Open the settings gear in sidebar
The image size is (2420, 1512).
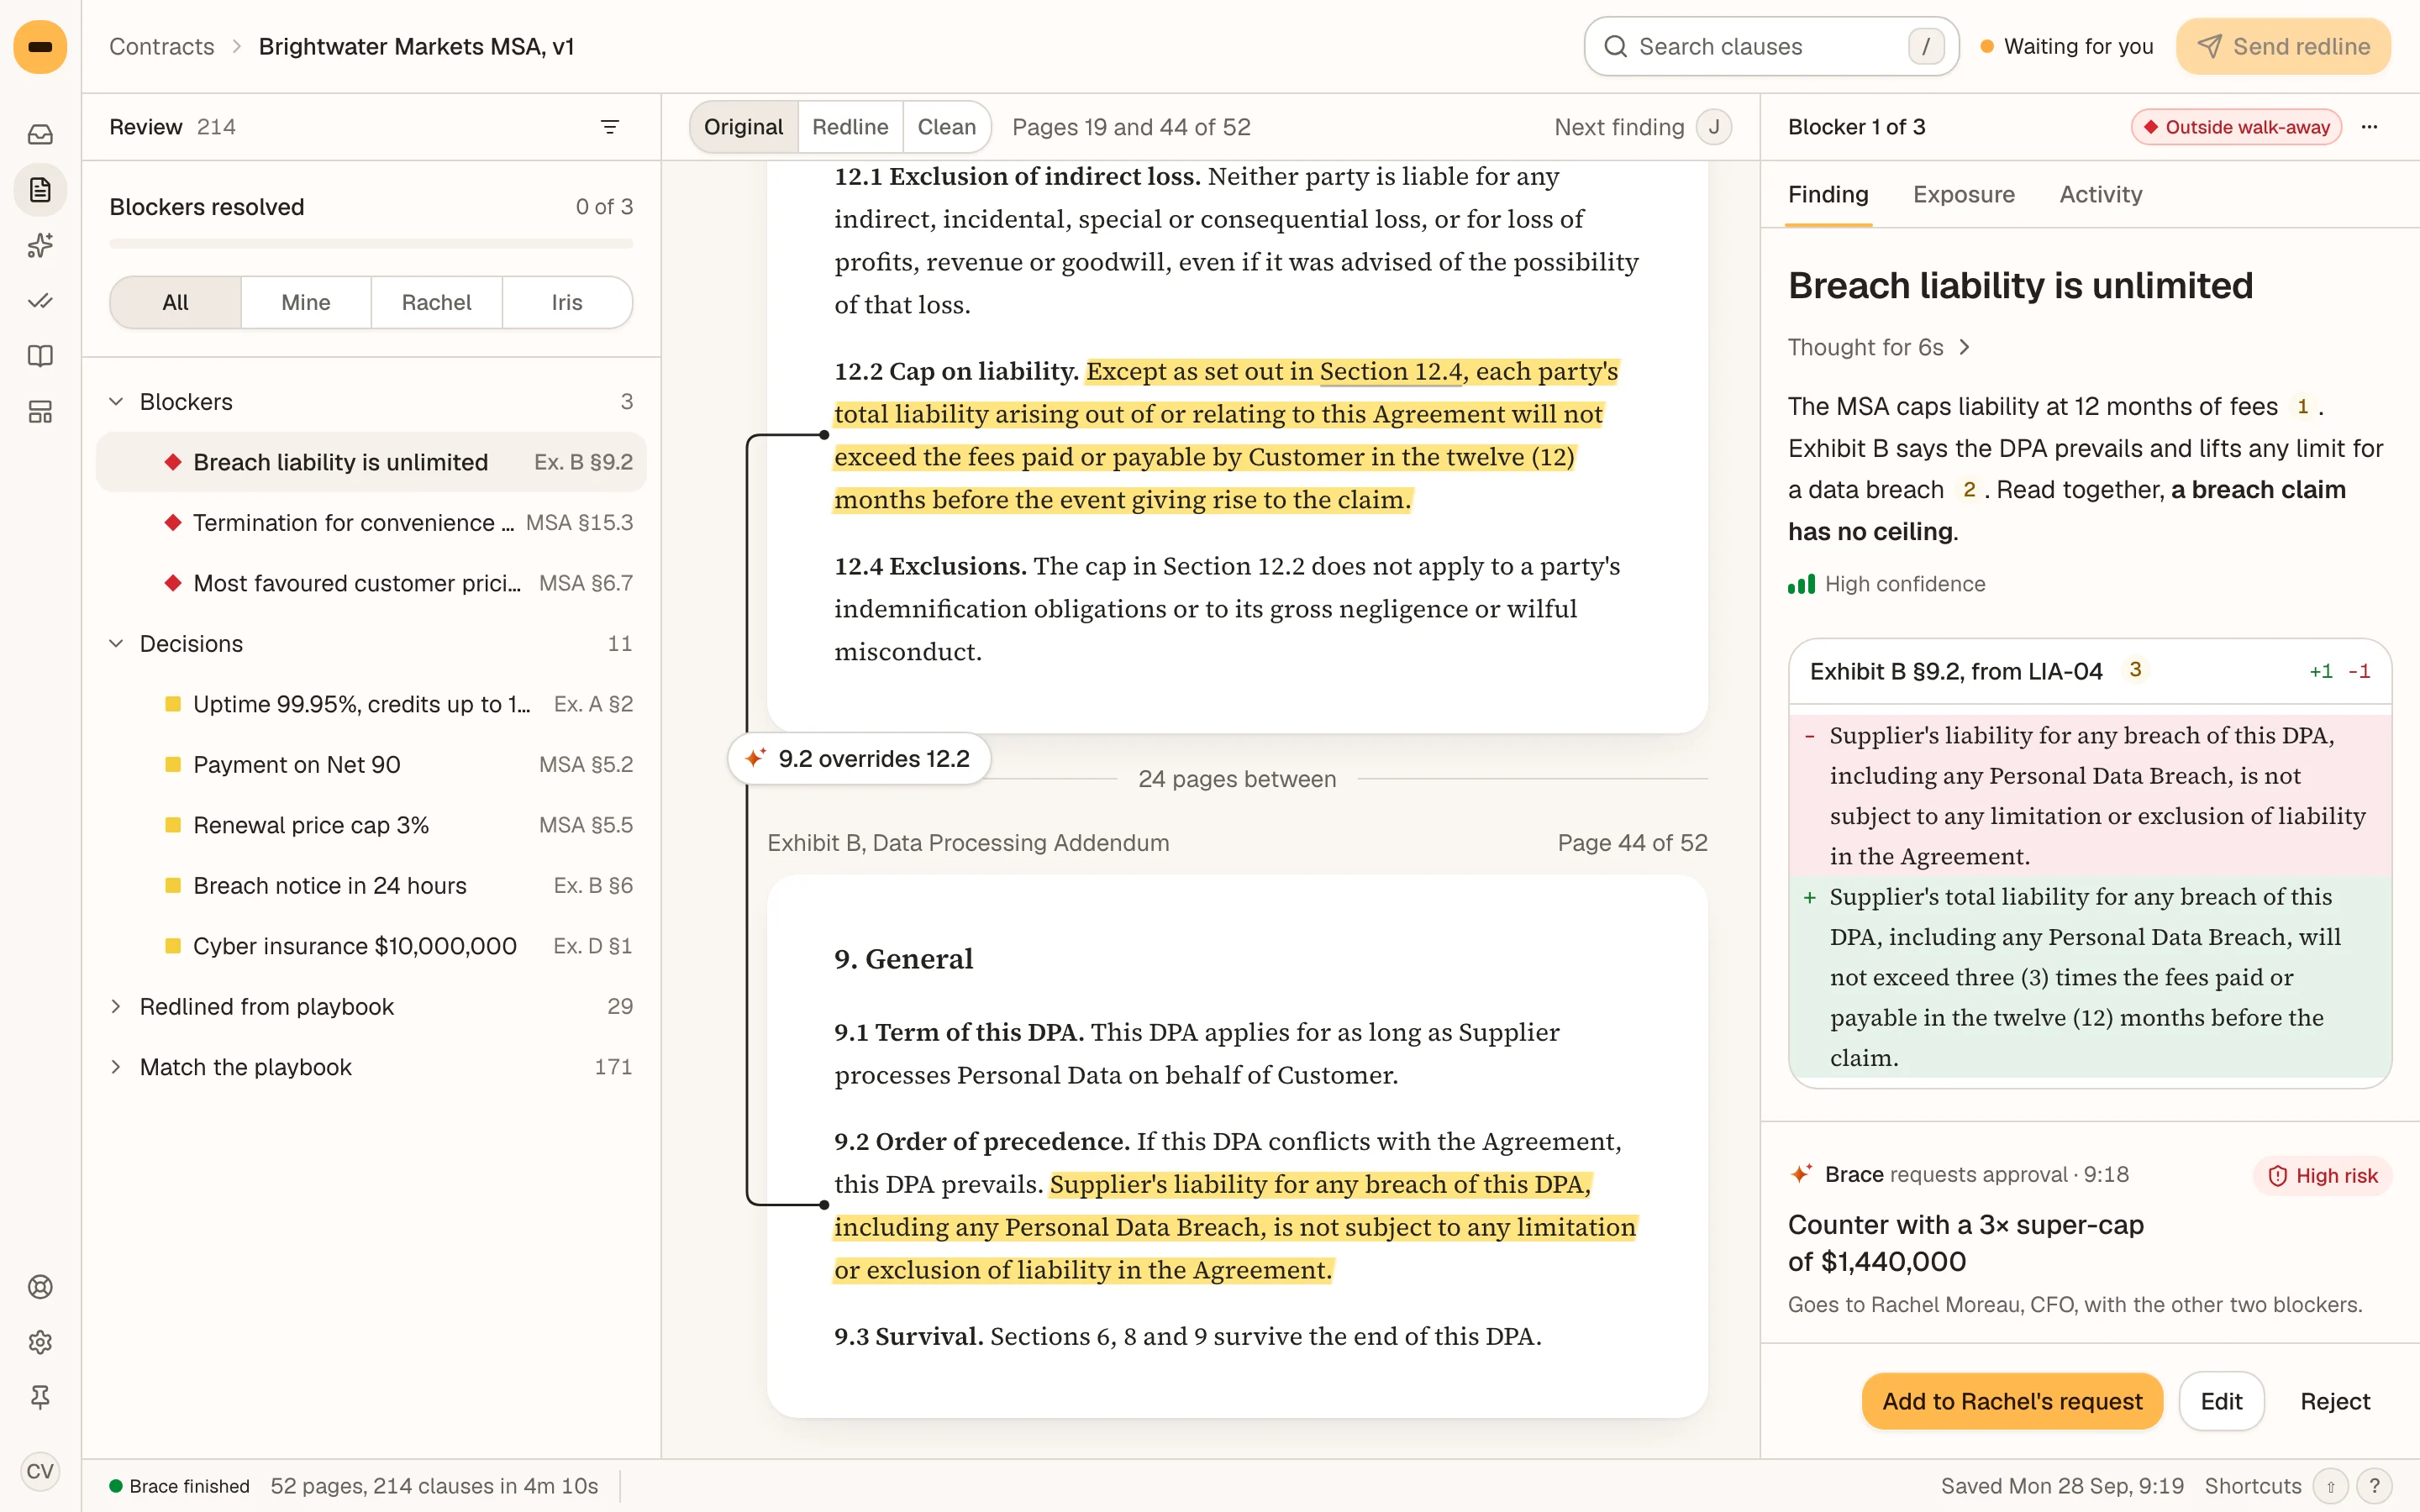[x=40, y=1342]
